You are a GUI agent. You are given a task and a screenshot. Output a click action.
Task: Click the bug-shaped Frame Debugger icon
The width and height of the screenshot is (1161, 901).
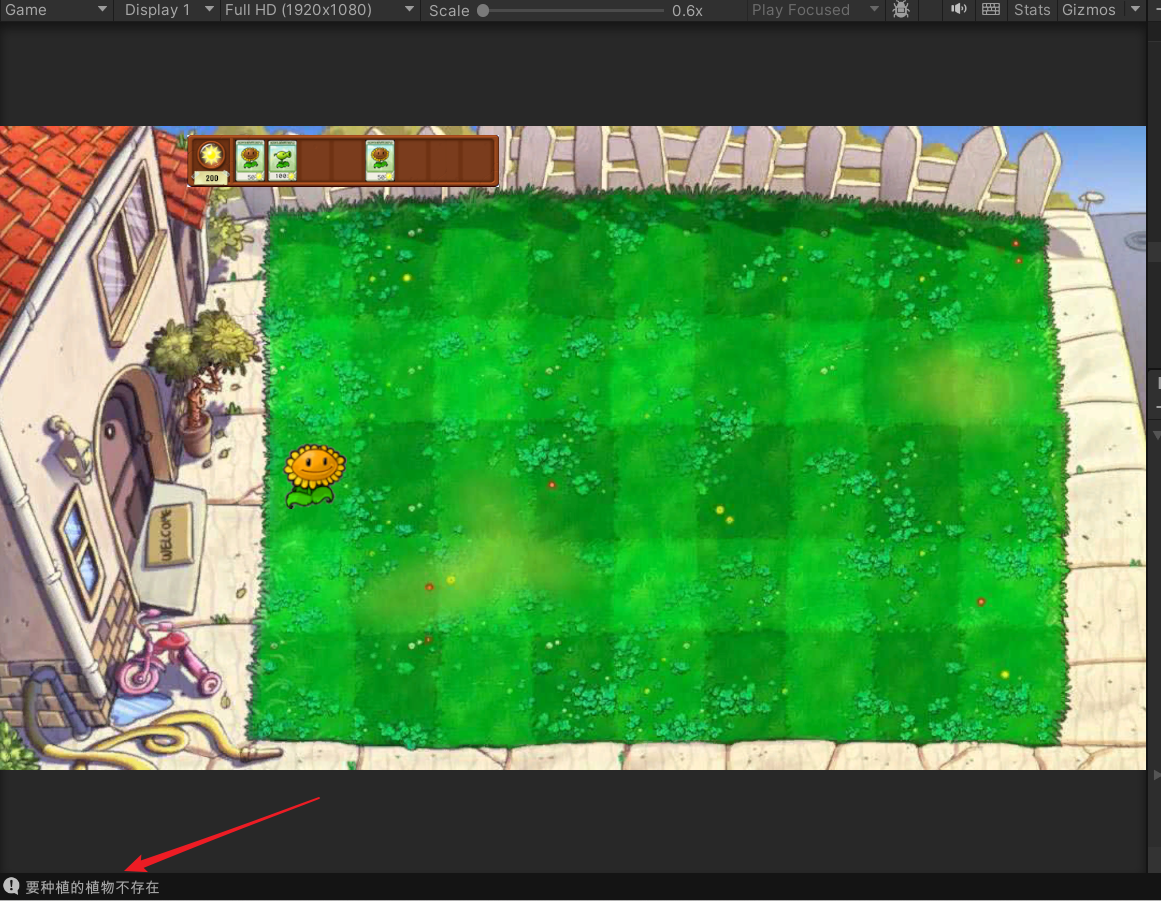coord(901,10)
